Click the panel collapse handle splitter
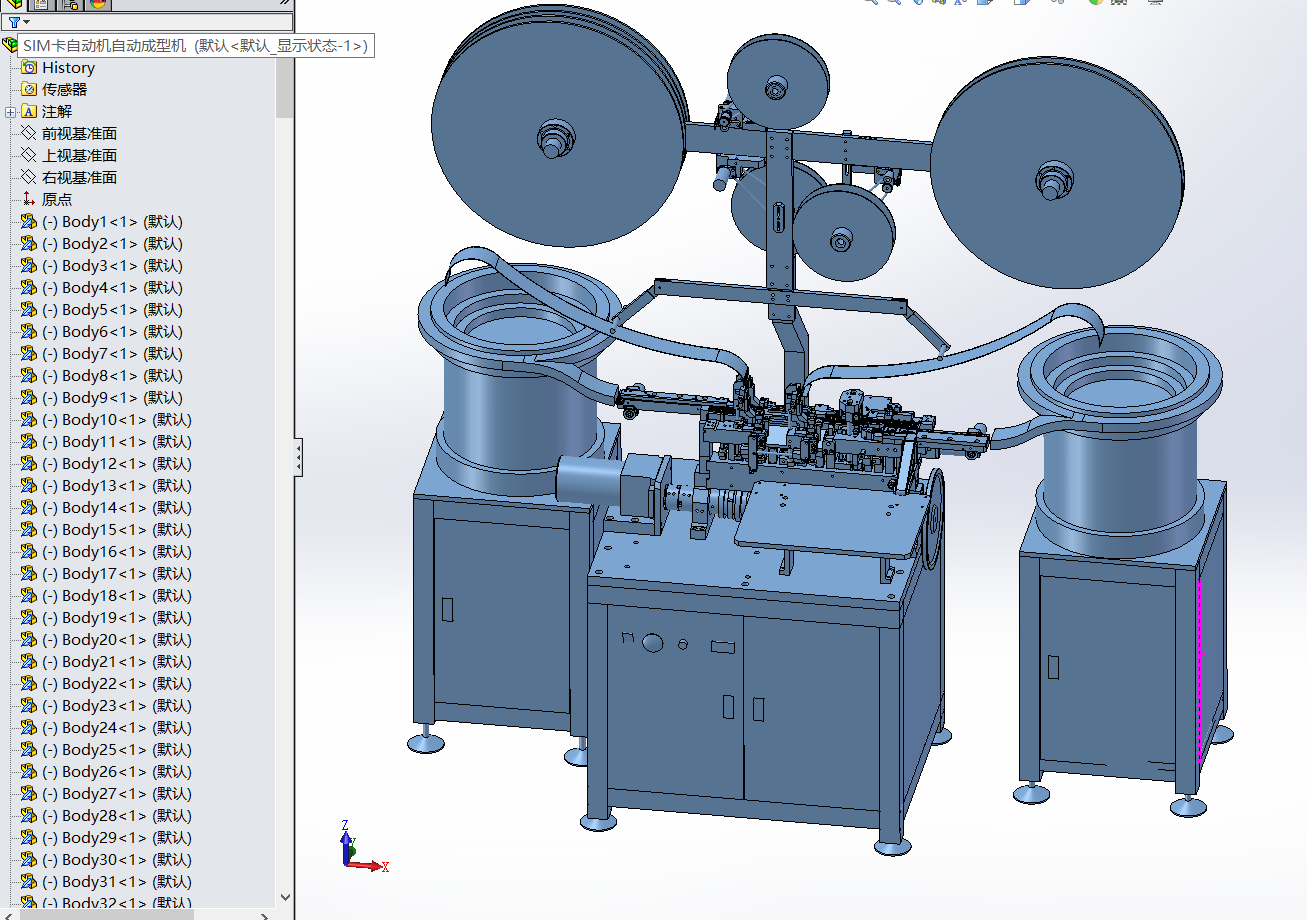Screen dimensions: 1307x920 (x=298, y=460)
